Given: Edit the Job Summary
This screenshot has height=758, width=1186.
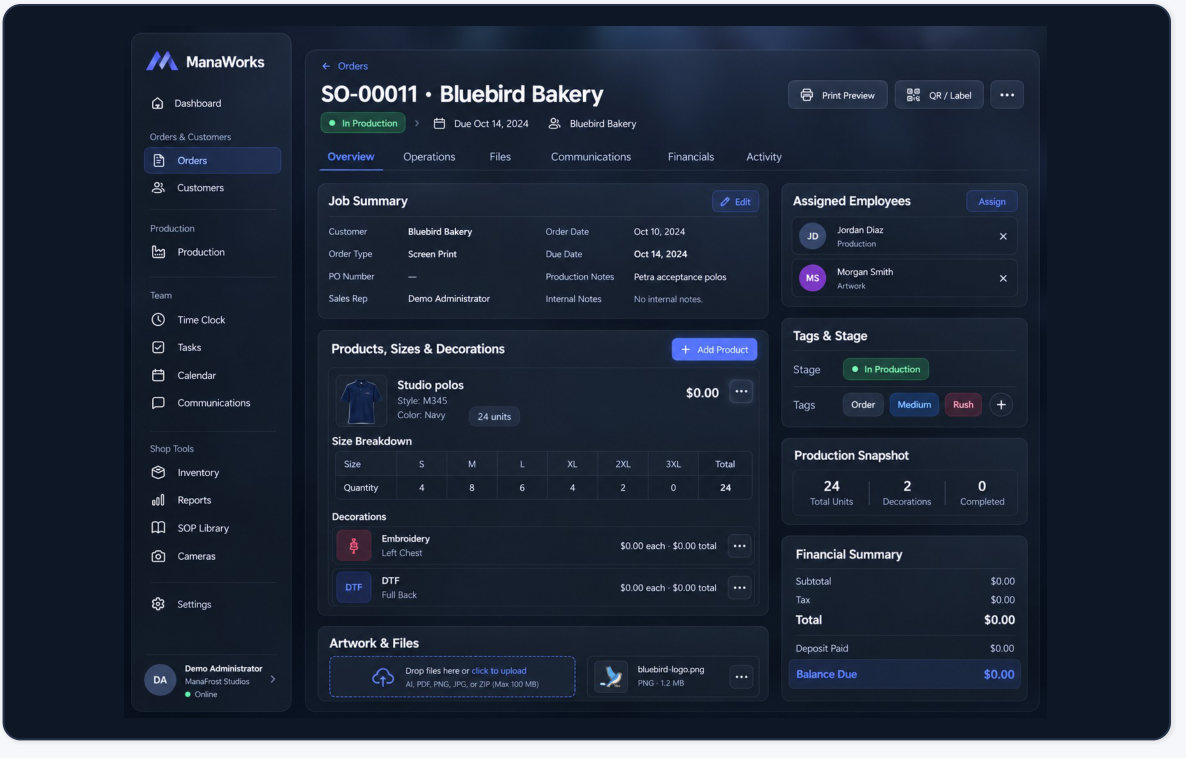Looking at the screenshot, I should 735,202.
